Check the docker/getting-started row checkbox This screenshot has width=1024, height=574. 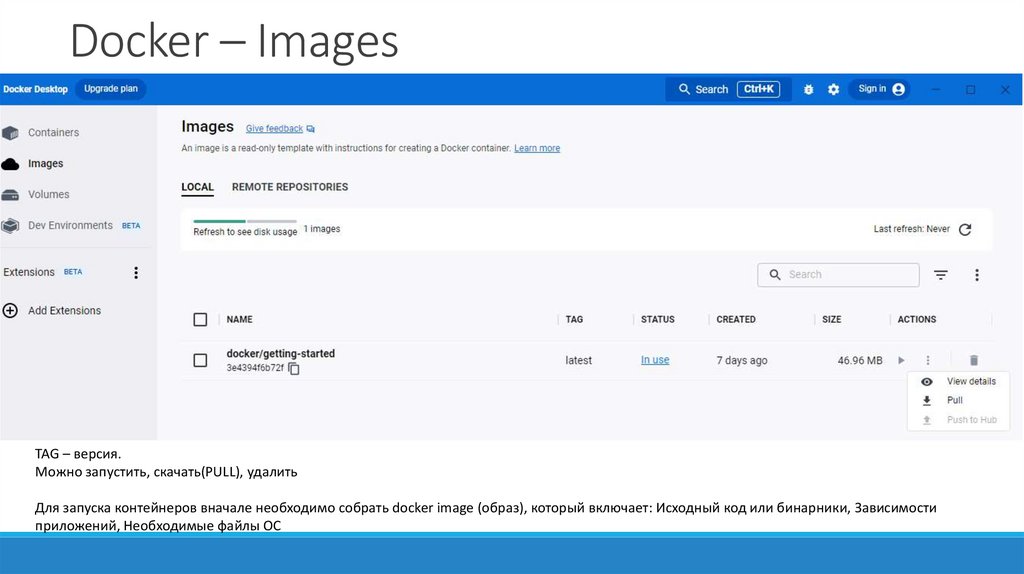click(x=200, y=360)
